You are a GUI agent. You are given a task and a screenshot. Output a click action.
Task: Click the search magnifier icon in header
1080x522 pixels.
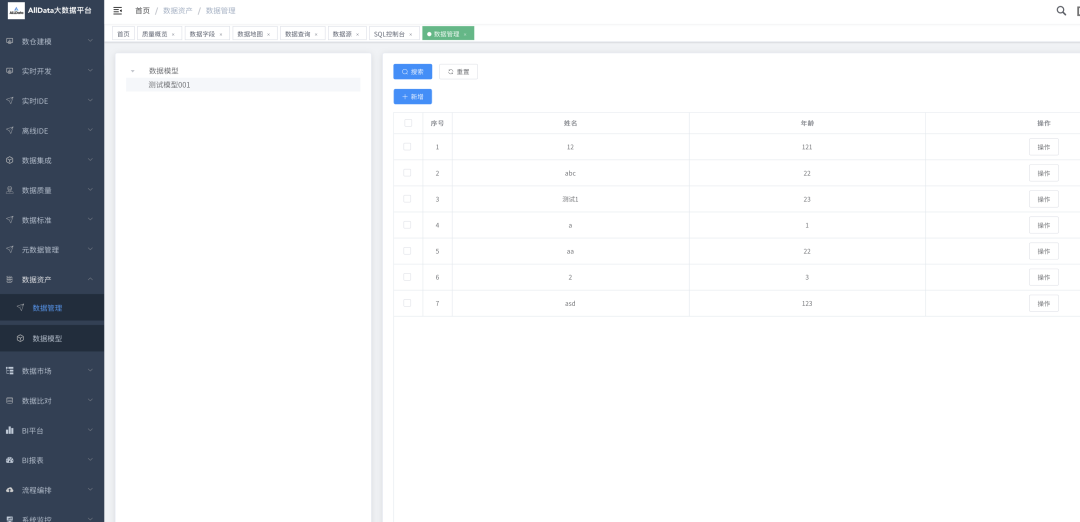1061,11
